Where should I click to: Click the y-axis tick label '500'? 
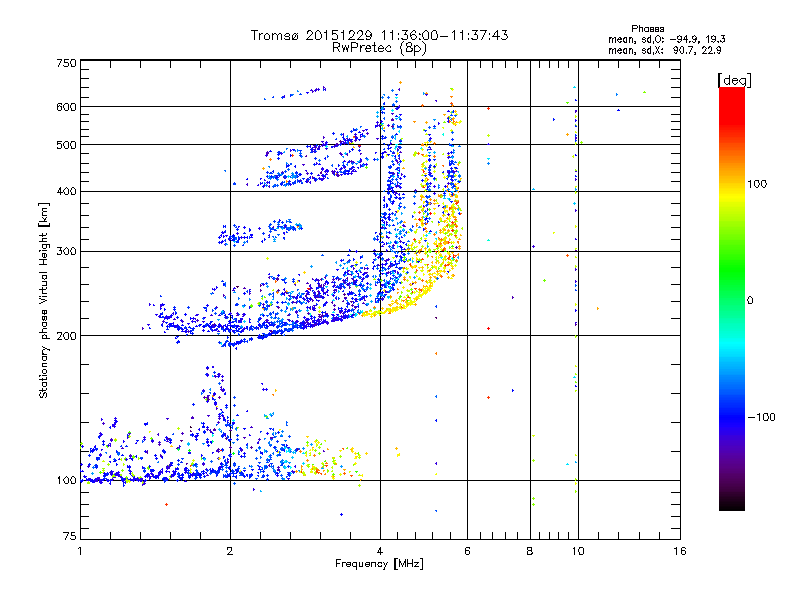66,145
